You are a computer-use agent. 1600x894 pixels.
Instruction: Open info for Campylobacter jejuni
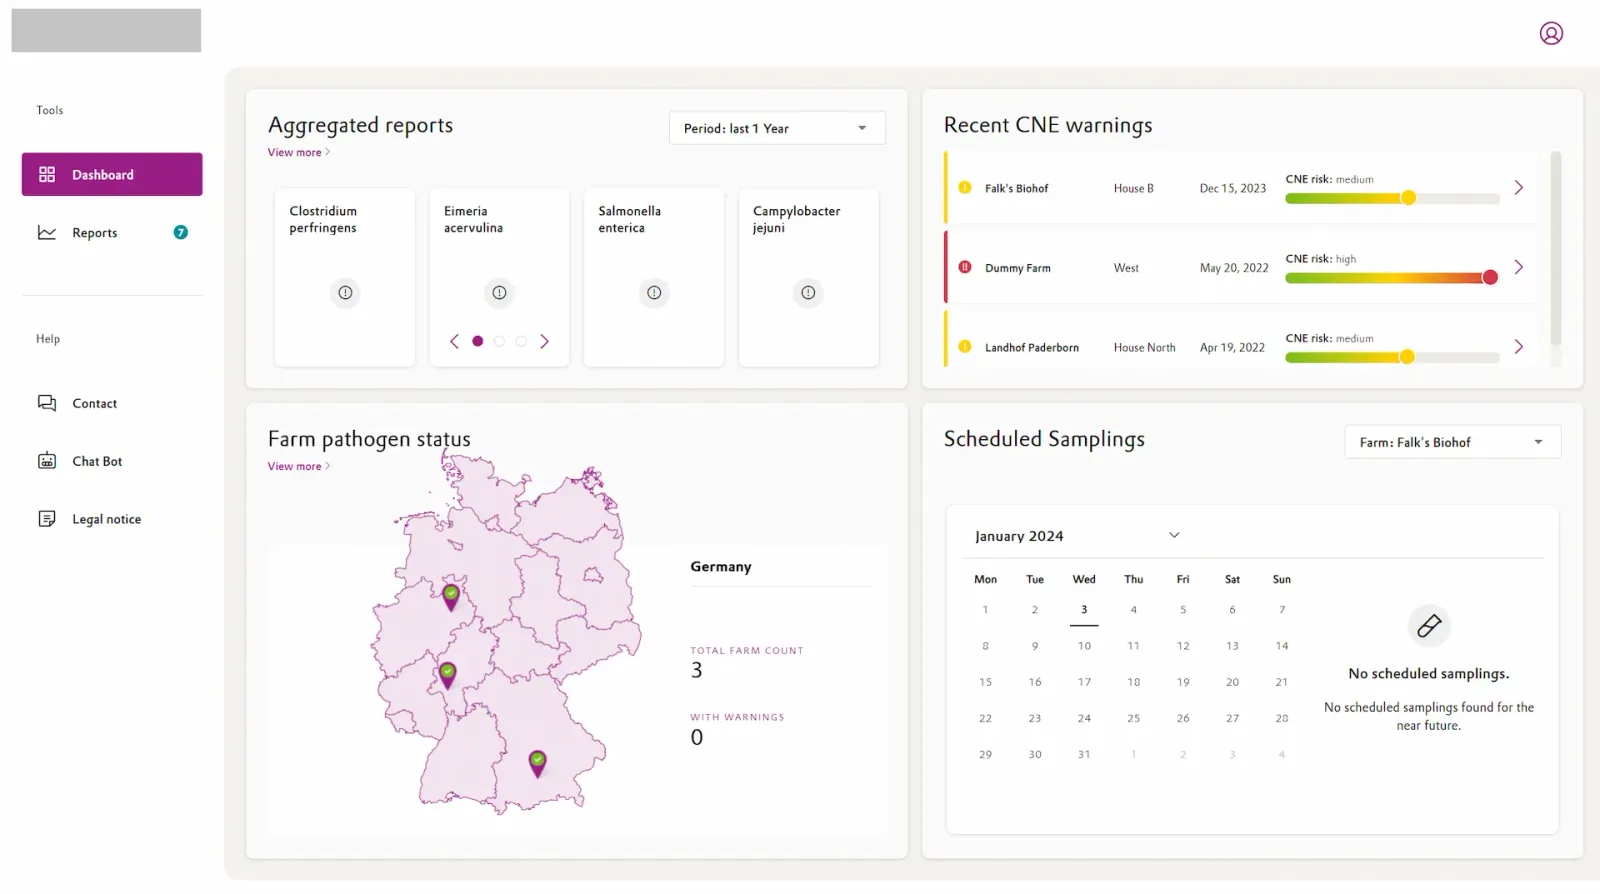(808, 293)
